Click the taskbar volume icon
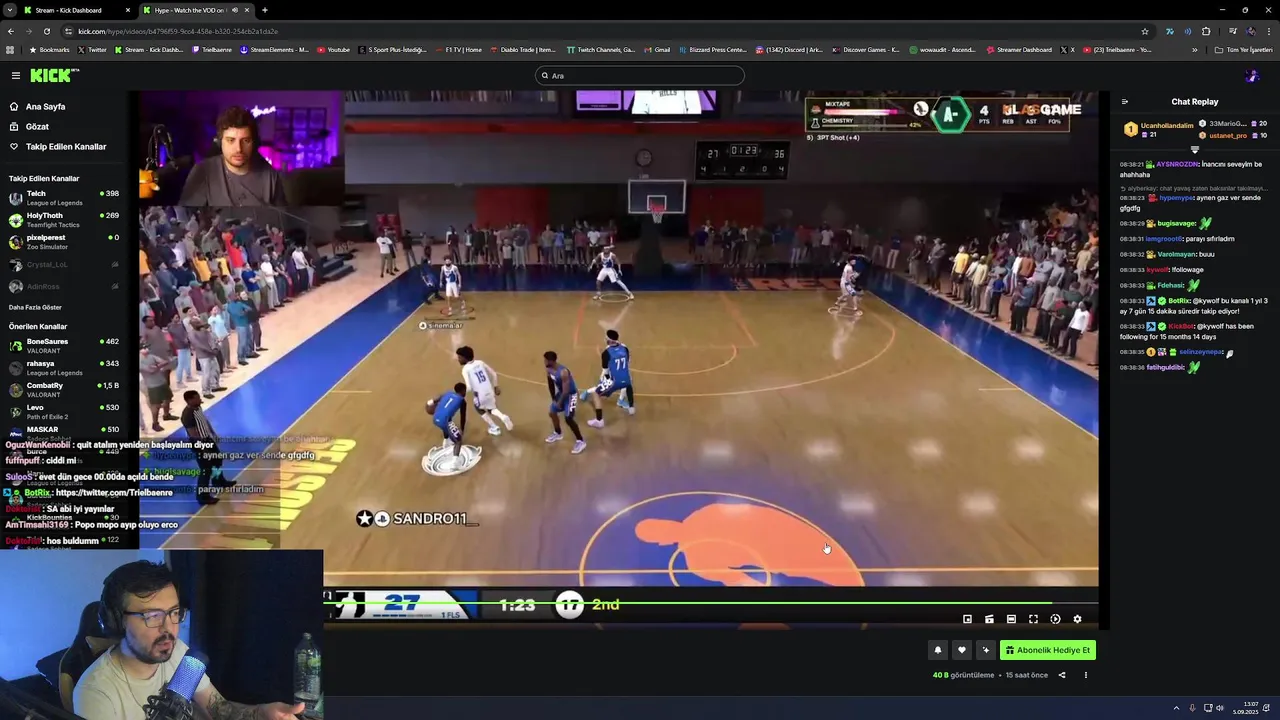The height and width of the screenshot is (720, 1280). [x=1220, y=708]
